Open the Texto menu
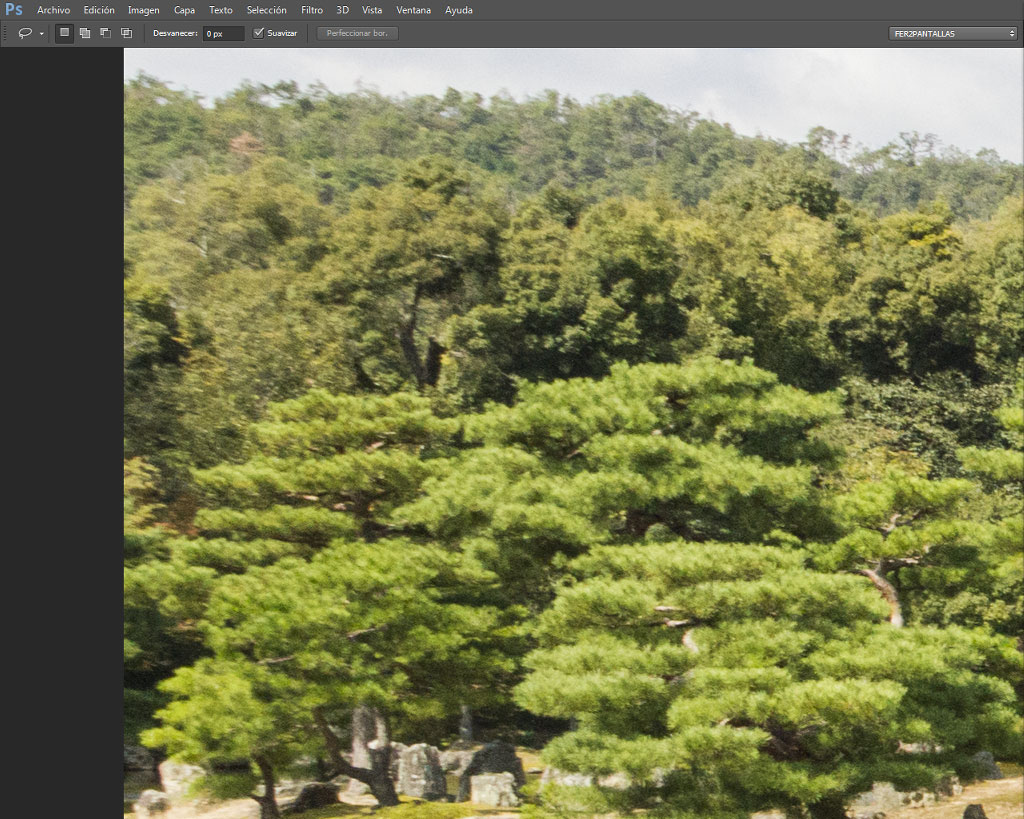The width and height of the screenshot is (1024, 819). point(221,10)
